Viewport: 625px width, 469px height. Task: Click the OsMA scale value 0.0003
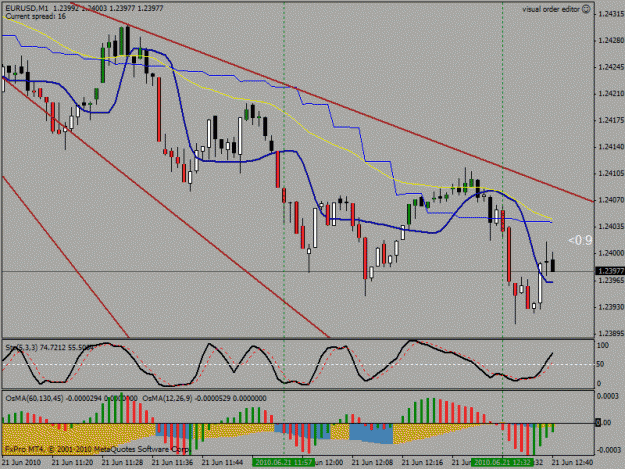[608, 396]
